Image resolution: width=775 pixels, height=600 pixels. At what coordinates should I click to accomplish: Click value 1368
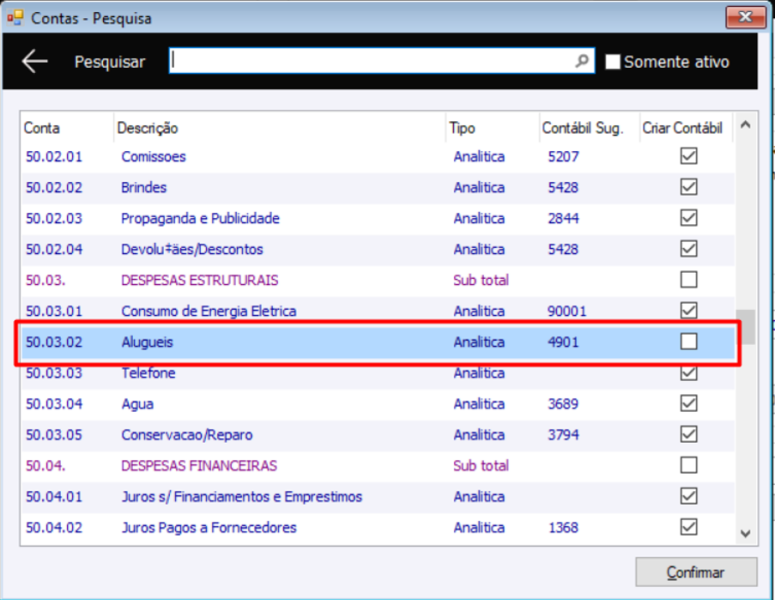coord(563,527)
